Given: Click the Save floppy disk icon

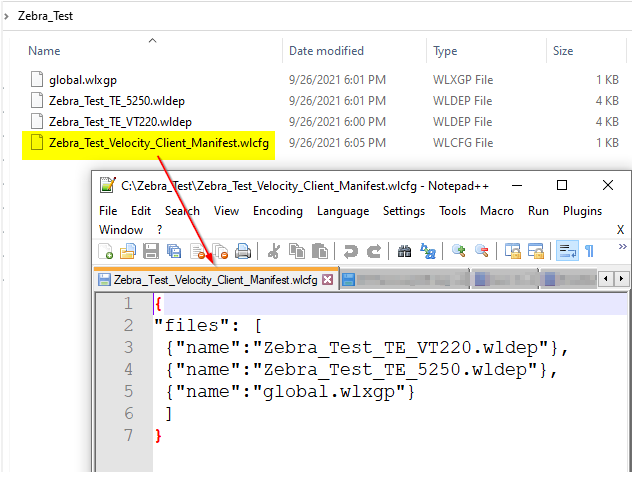Looking at the screenshot, I should pos(151,251).
